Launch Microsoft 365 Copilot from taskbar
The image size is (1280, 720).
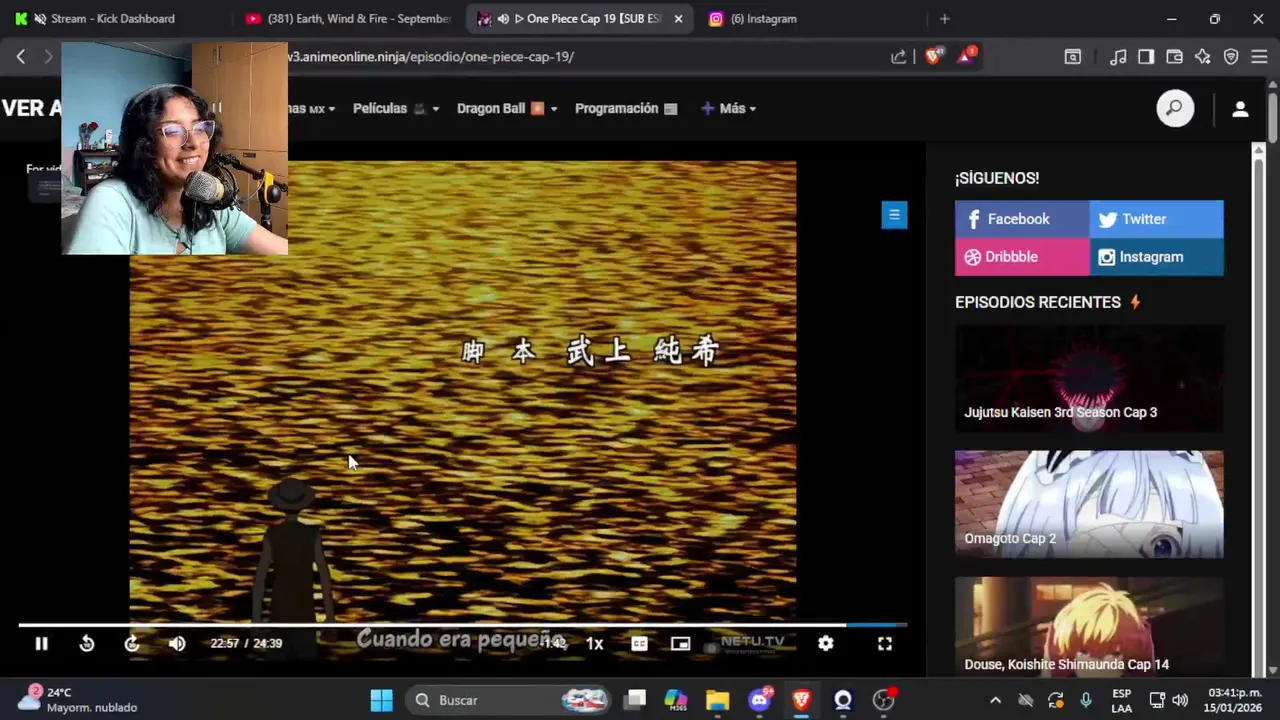(676, 700)
